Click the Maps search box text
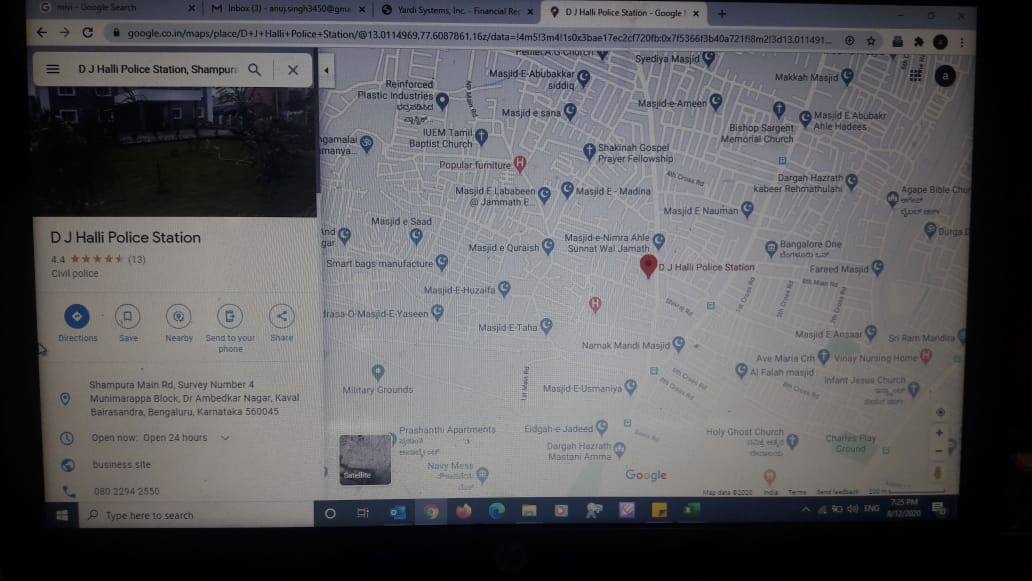This screenshot has width=1032, height=581. [157, 69]
